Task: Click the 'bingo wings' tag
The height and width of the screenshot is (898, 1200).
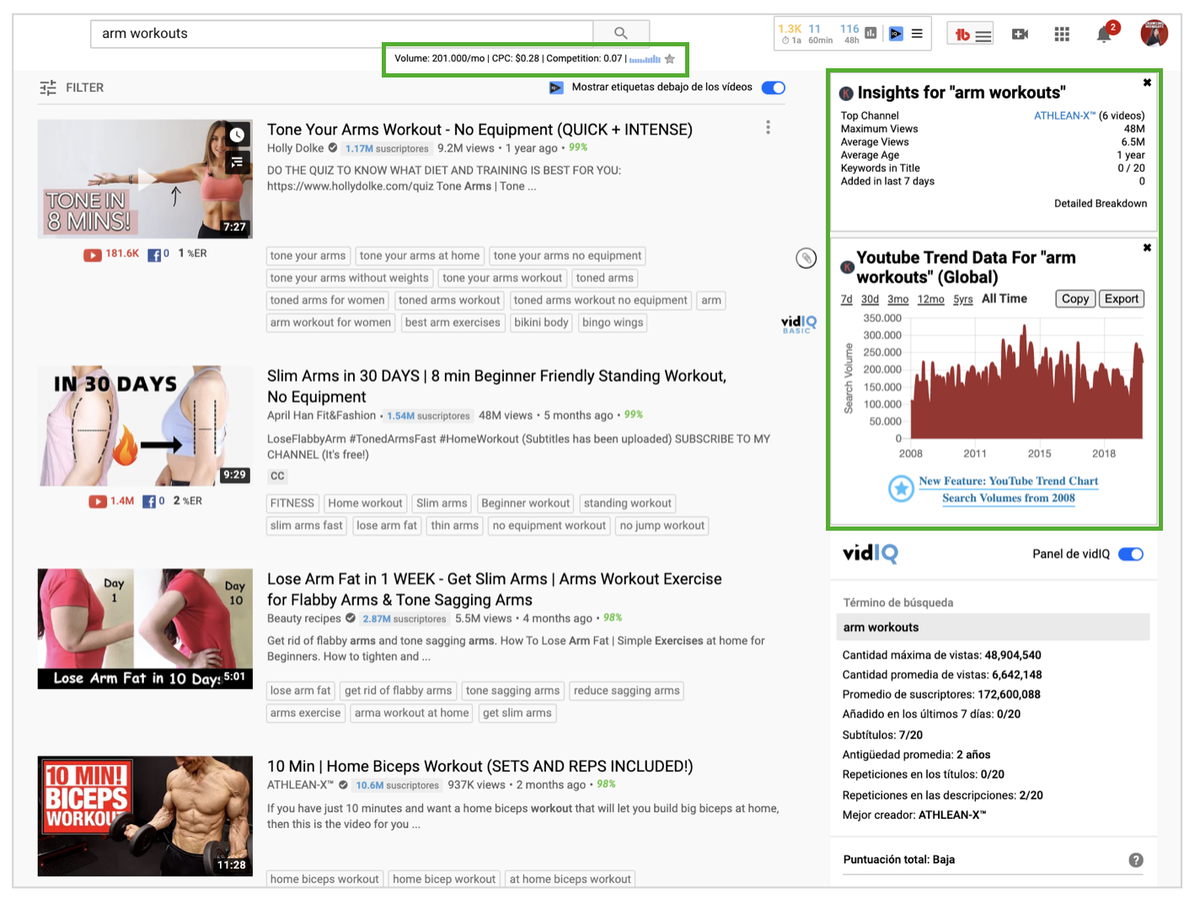Action: click(613, 323)
